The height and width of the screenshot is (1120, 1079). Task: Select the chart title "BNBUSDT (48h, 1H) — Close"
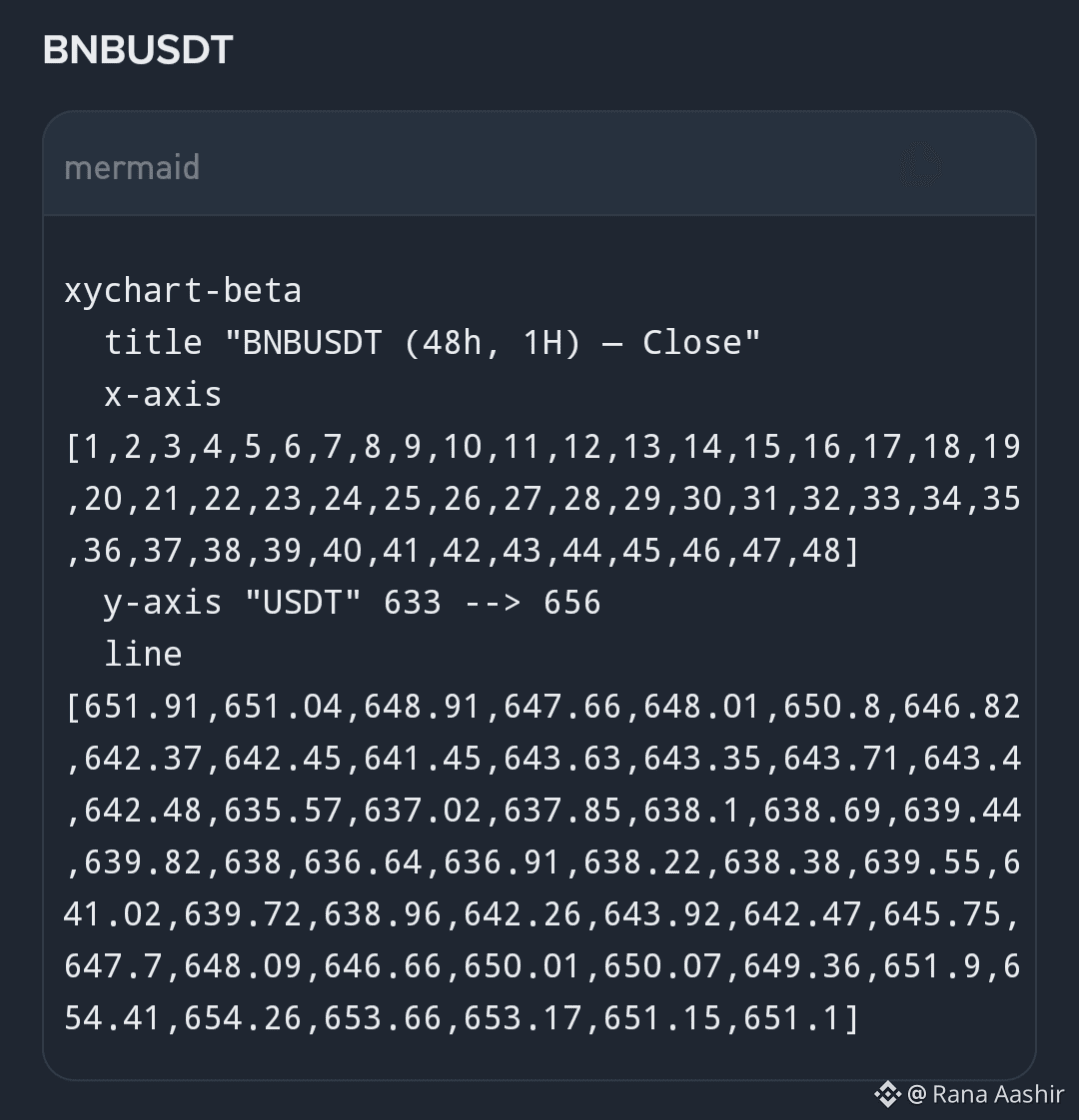click(492, 343)
